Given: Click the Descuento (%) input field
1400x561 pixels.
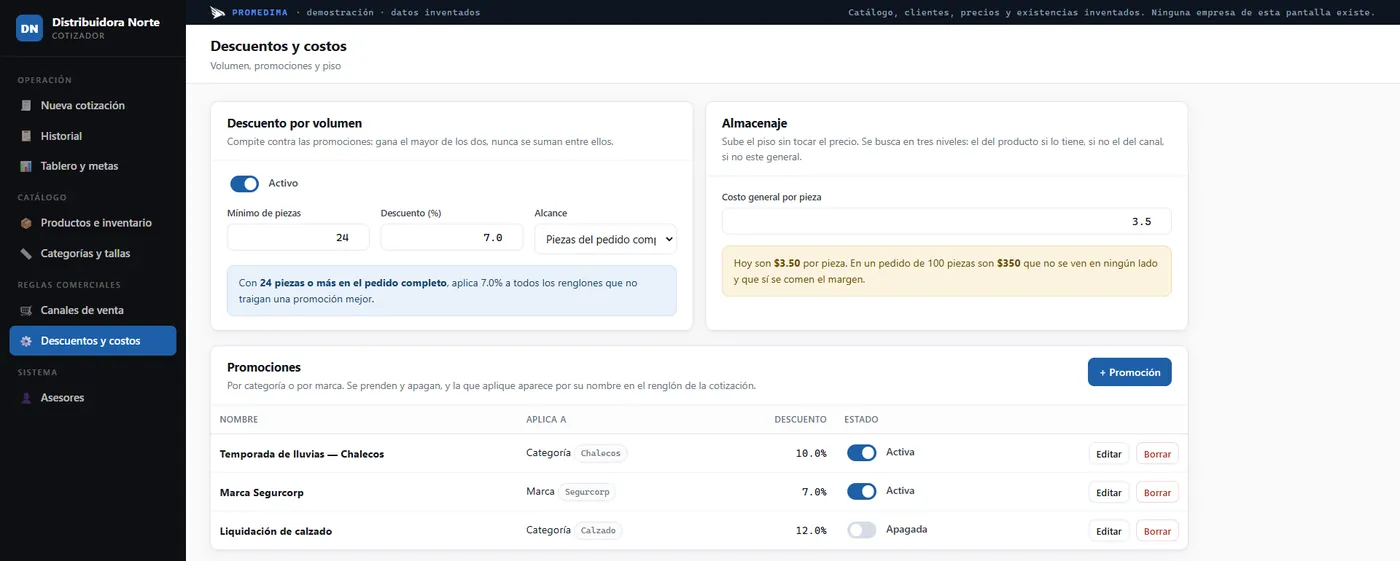Looking at the screenshot, I should tap(452, 238).
